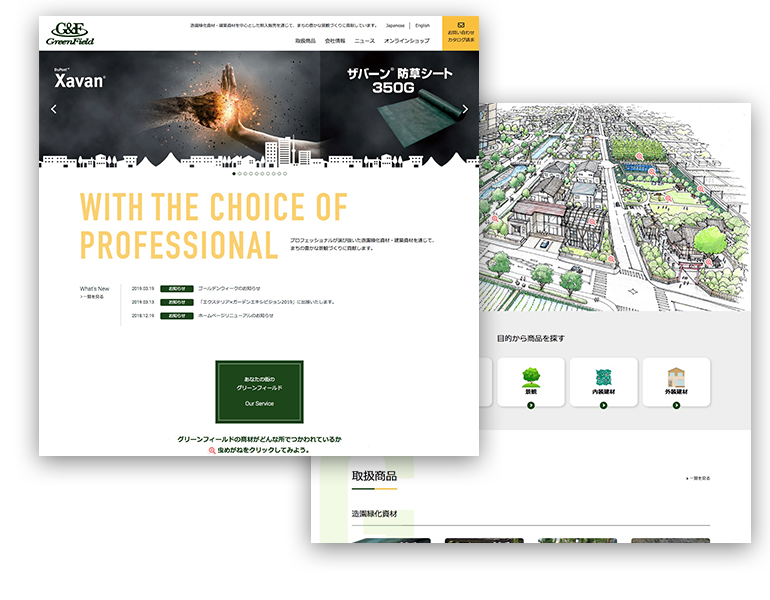Click the green Our Service button
Screen dimensions: 770x600
click(x=259, y=391)
